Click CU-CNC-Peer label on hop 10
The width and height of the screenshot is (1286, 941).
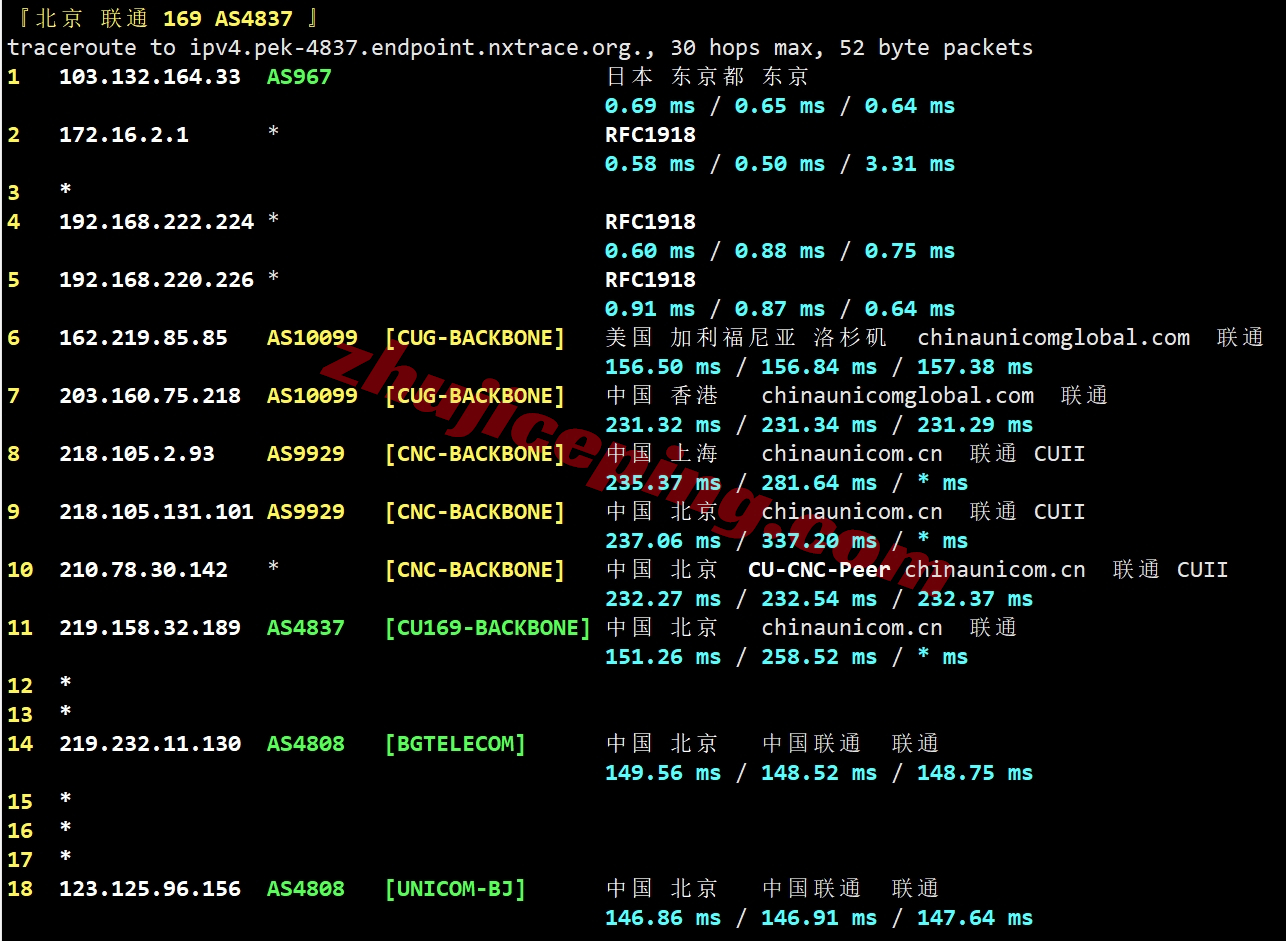[x=819, y=569]
